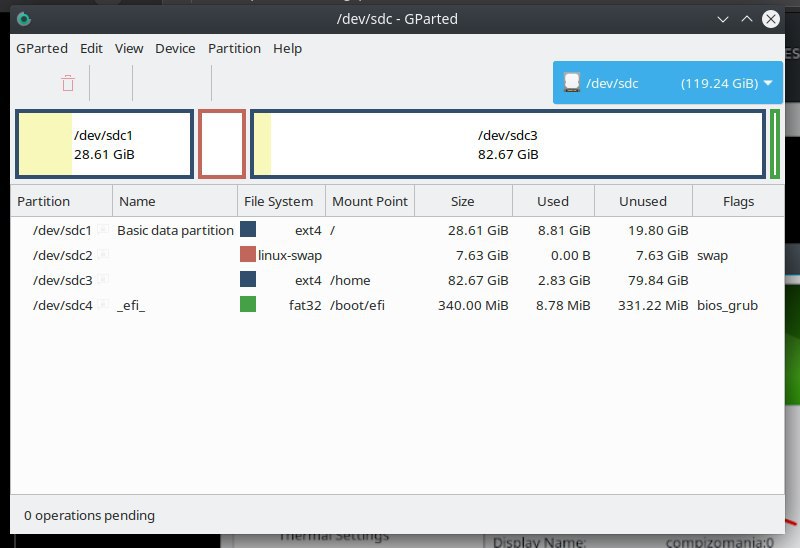Image resolution: width=800 pixels, height=548 pixels.
Task: Click the Unused column header
Action: point(643,201)
